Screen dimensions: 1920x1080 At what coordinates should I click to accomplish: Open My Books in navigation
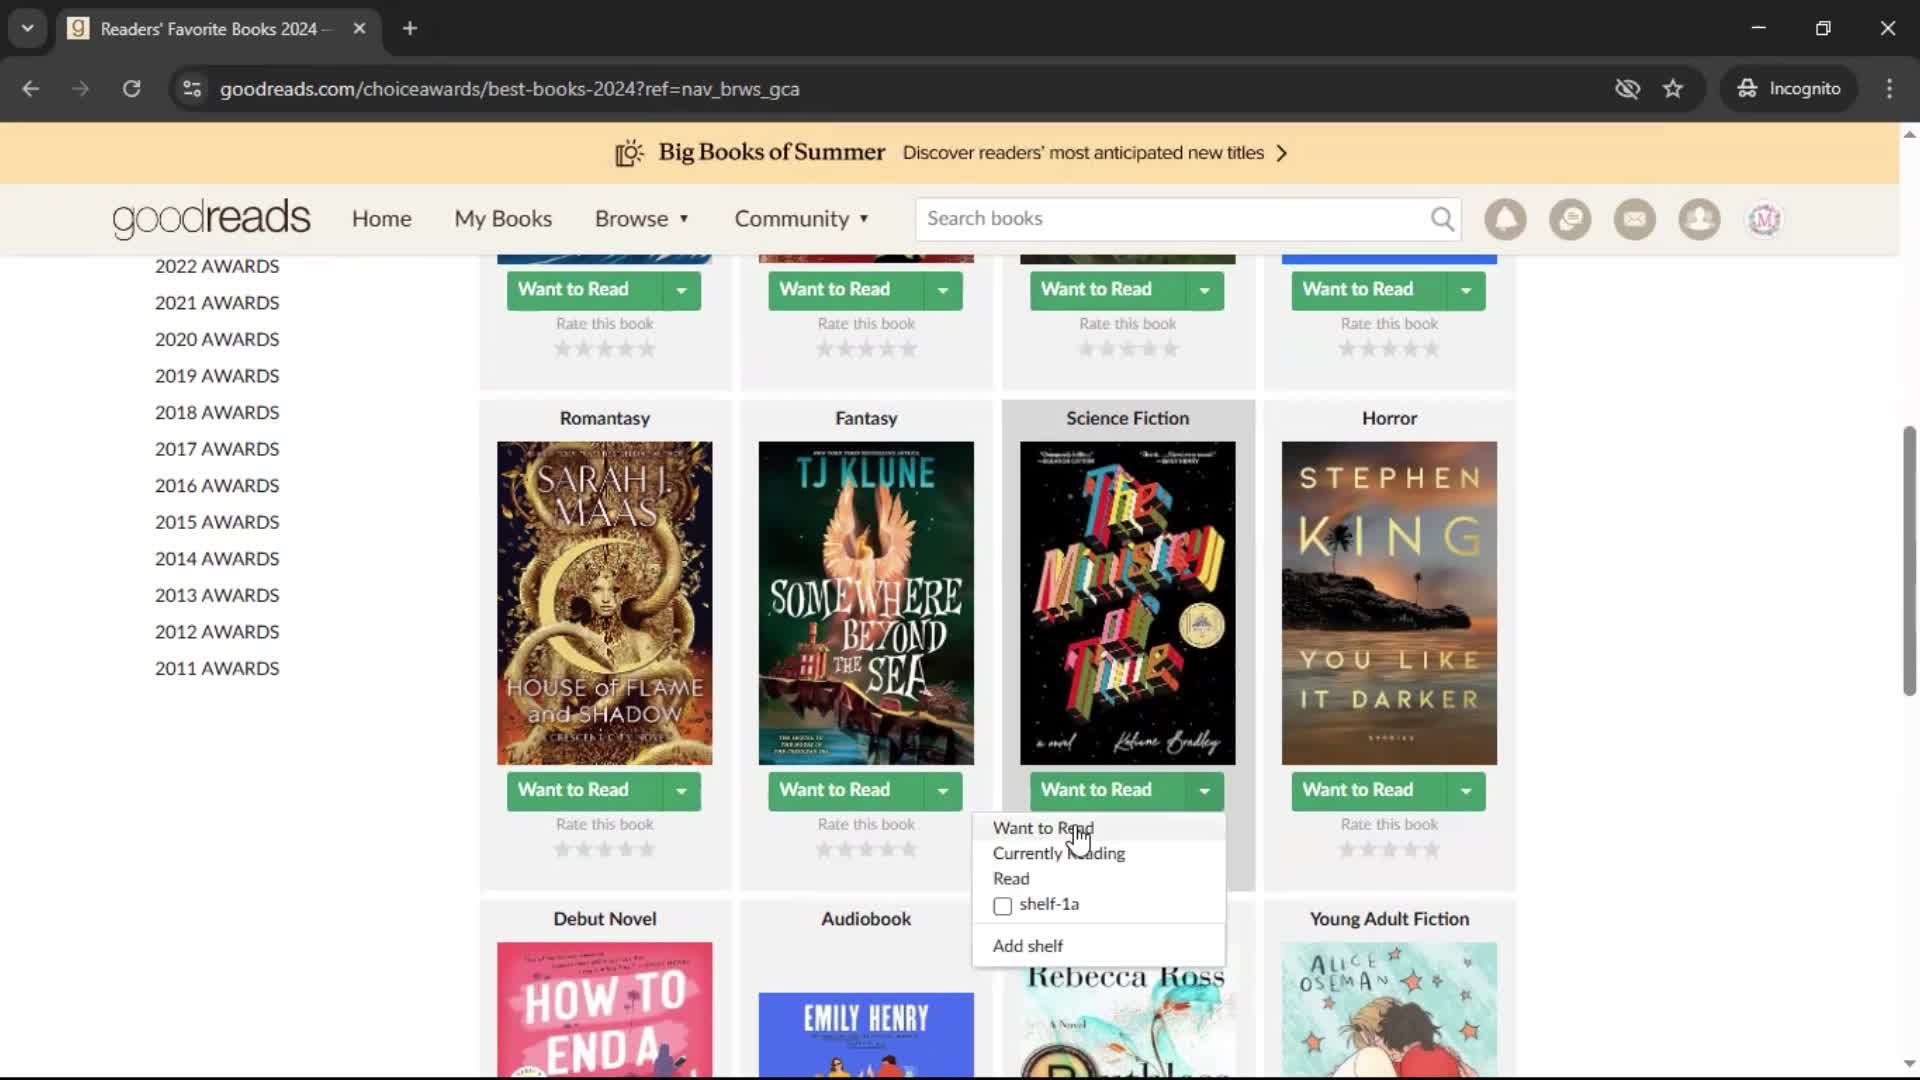click(x=503, y=219)
